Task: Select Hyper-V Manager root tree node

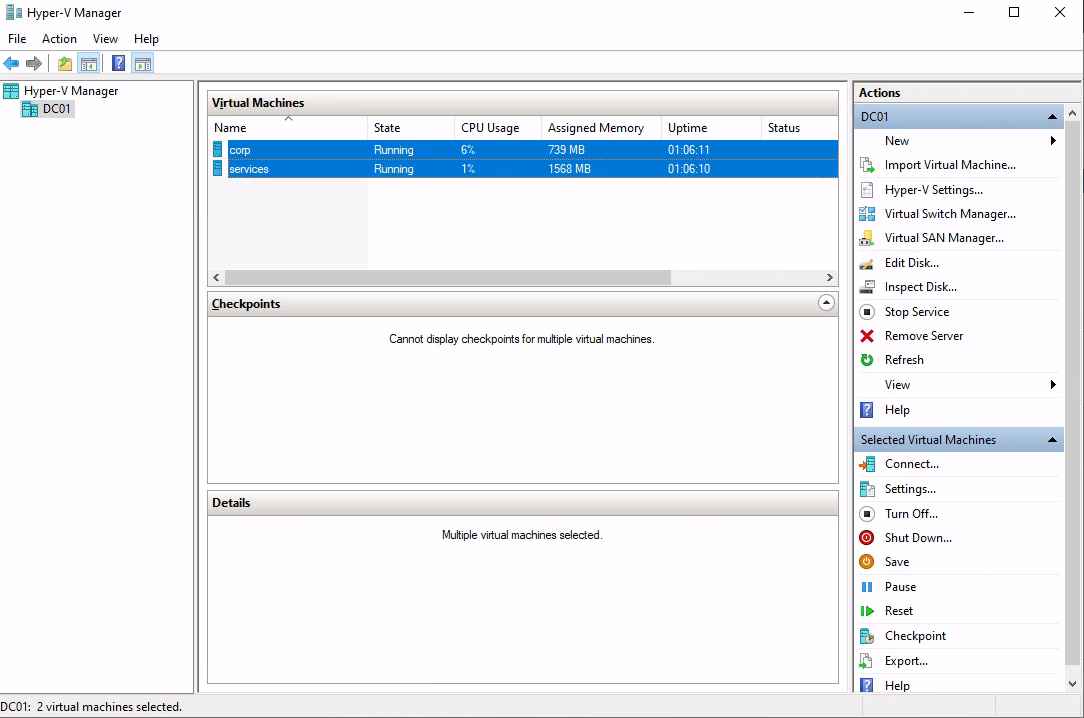Action: point(71,91)
